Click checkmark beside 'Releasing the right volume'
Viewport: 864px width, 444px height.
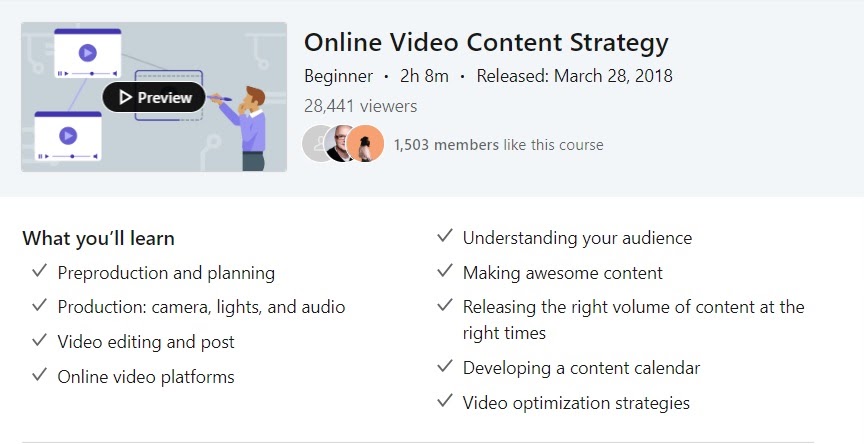tap(445, 305)
